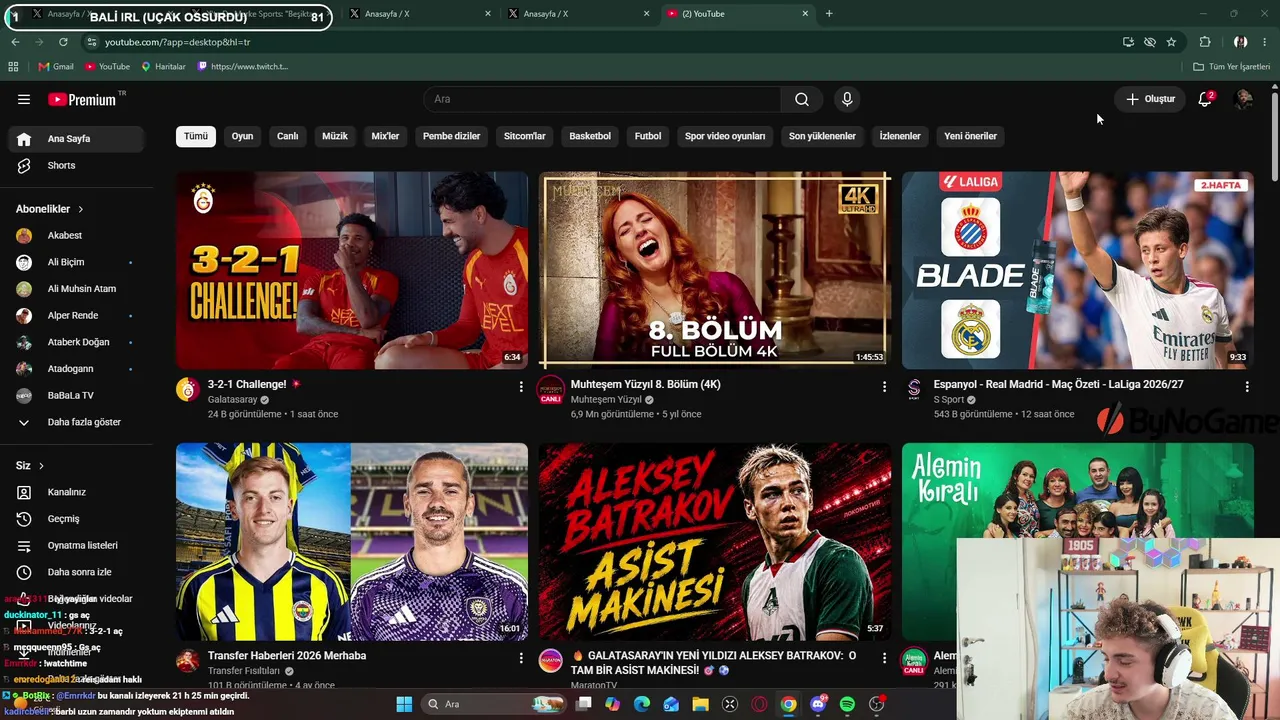Screen dimensions: 1280x720
Task: Expand the Abonelikler section chevron
Action: point(80,209)
